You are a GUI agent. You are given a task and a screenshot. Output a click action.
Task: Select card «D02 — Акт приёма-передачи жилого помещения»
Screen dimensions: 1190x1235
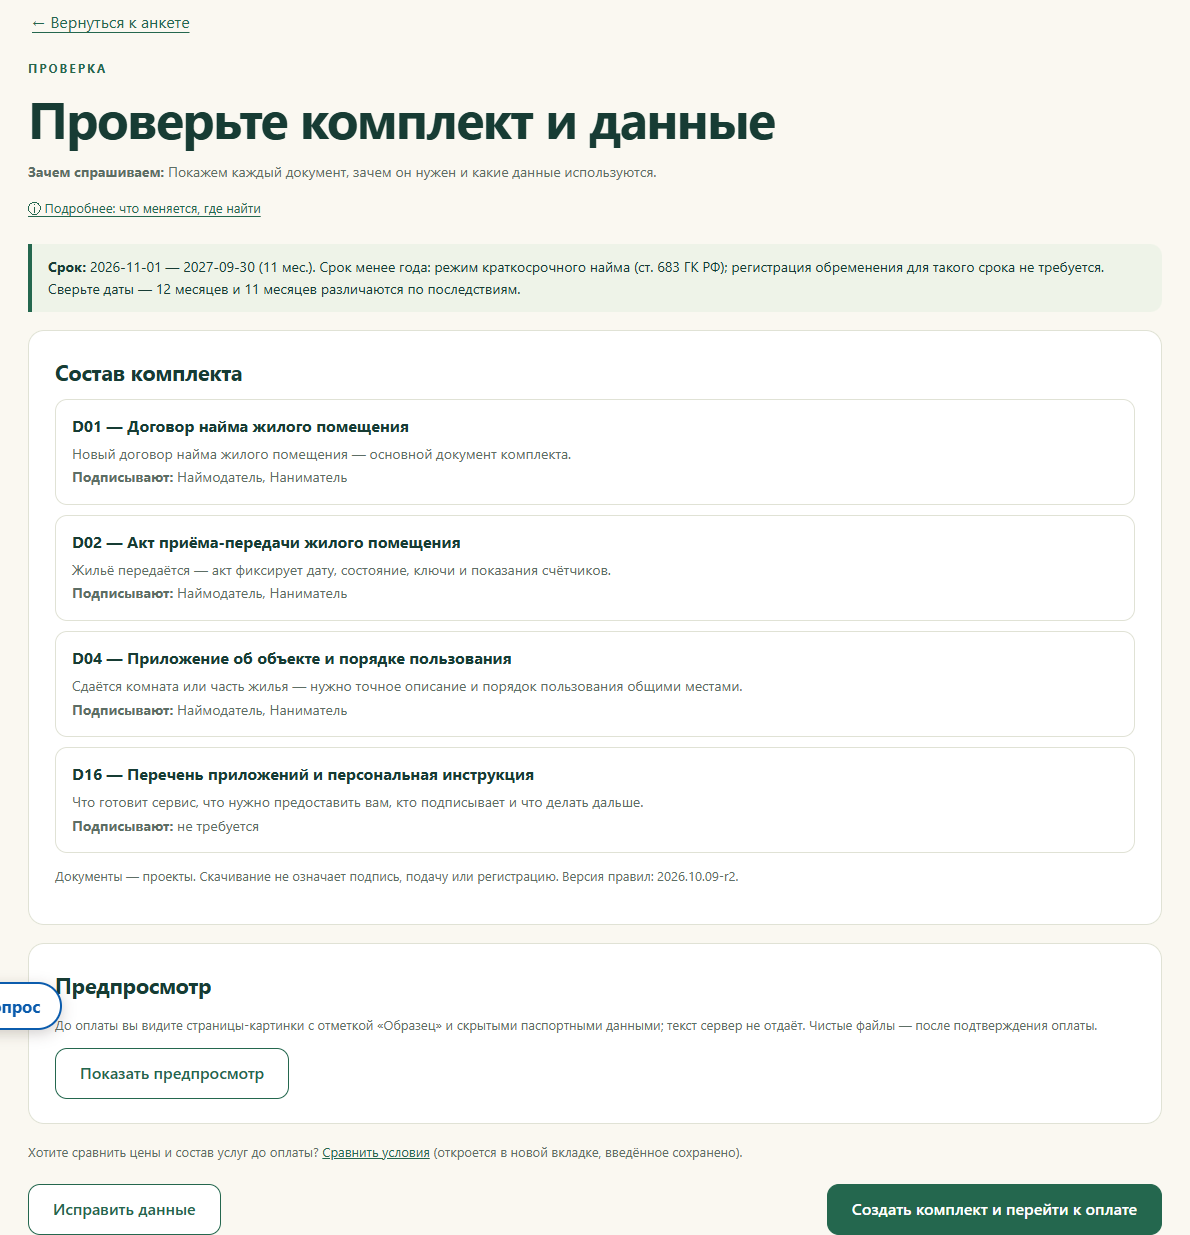[x=595, y=568]
